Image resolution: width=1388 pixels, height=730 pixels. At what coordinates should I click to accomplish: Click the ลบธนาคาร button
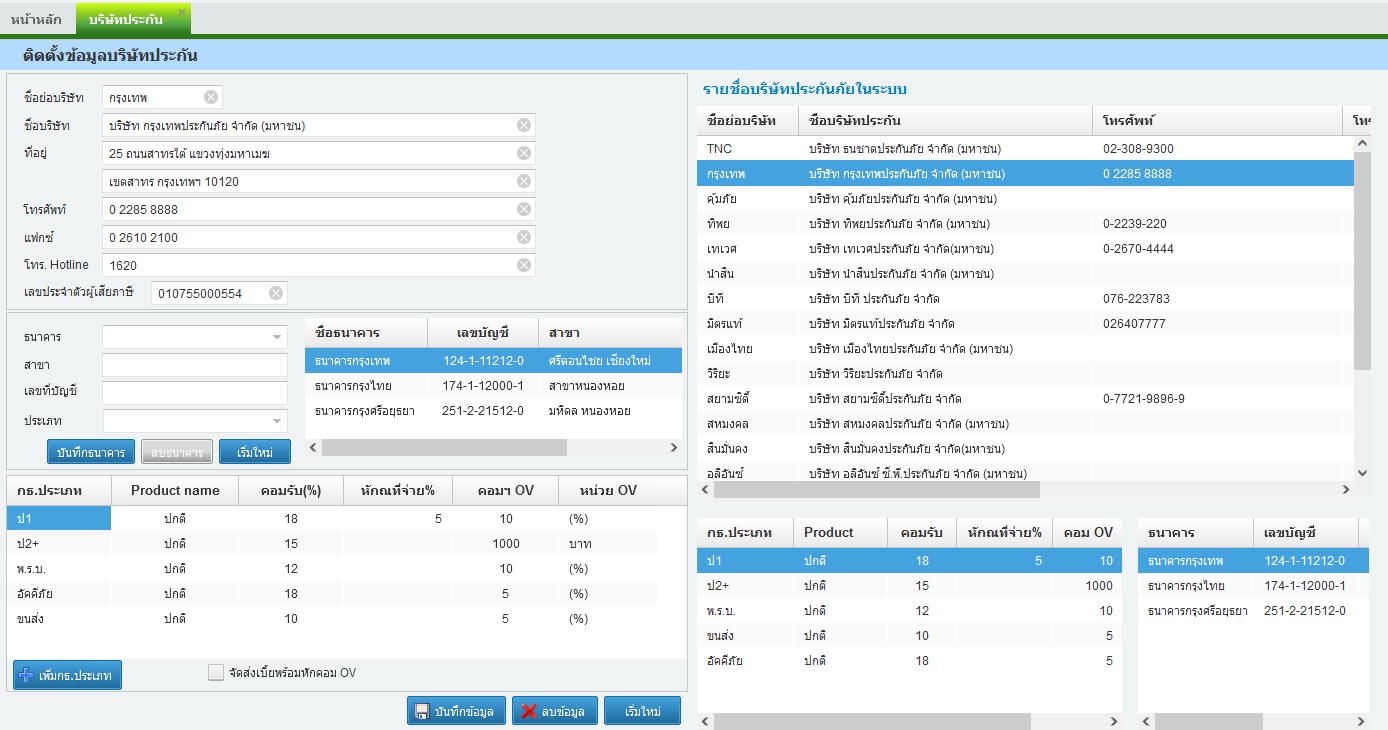tap(177, 452)
